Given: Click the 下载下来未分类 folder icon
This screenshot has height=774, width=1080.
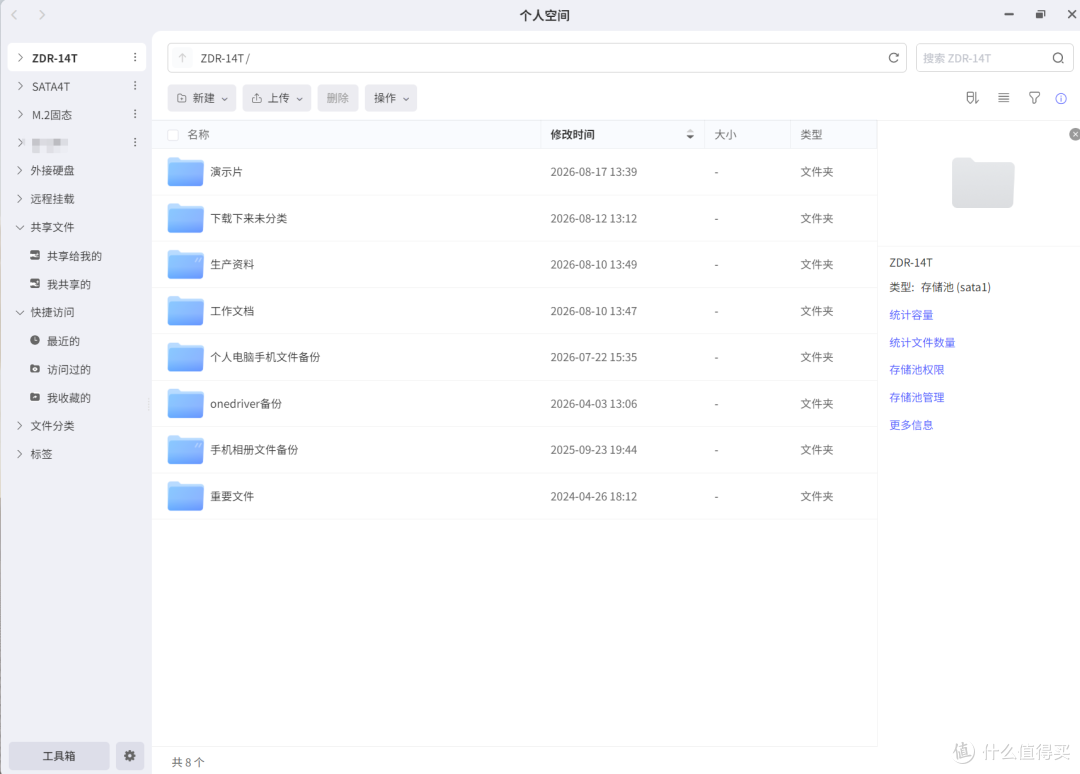Looking at the screenshot, I should 185,218.
